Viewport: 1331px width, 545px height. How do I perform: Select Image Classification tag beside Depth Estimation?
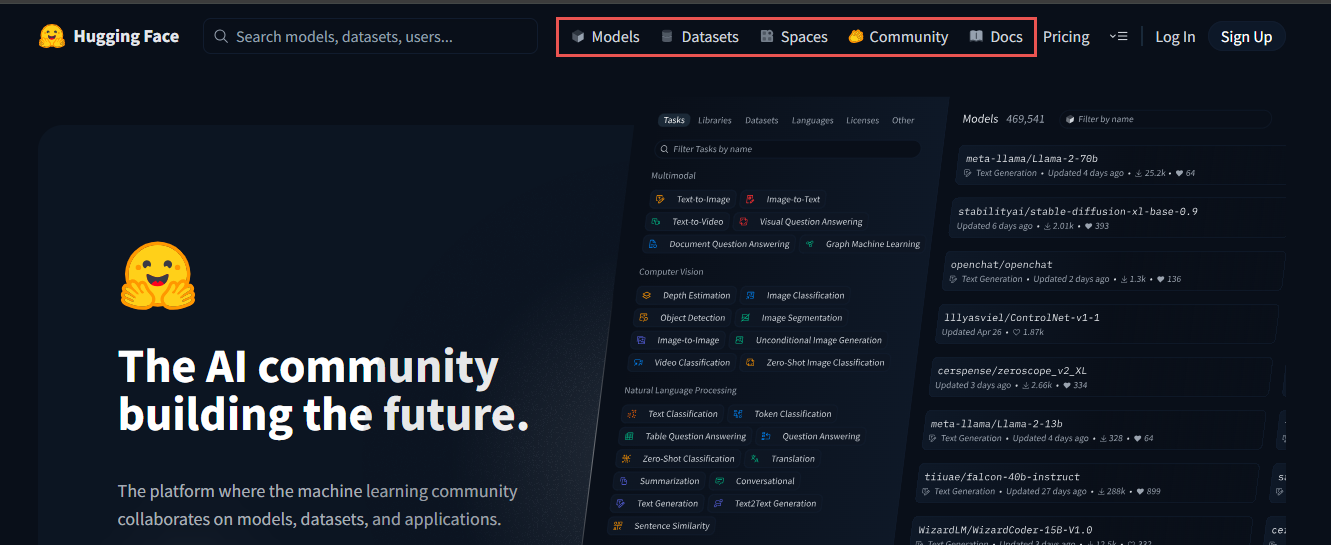795,295
